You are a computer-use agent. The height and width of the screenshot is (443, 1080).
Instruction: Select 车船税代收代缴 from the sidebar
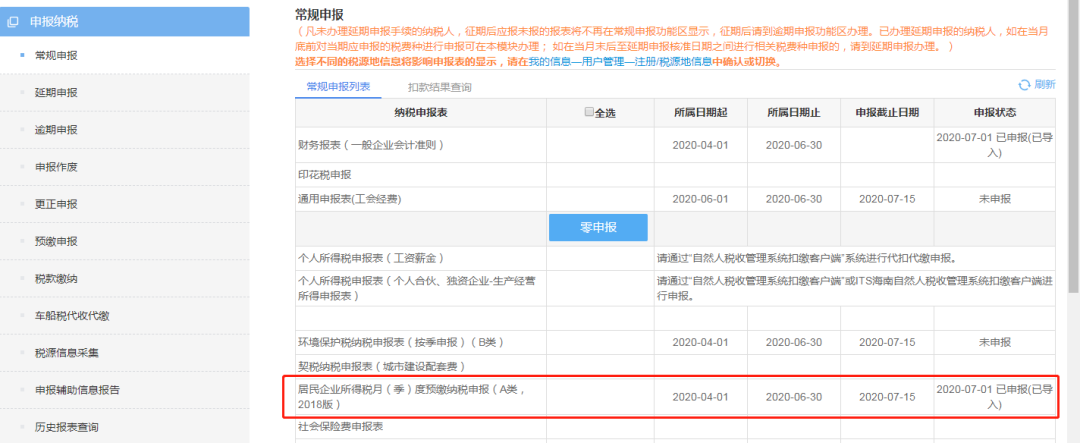click(x=72, y=316)
